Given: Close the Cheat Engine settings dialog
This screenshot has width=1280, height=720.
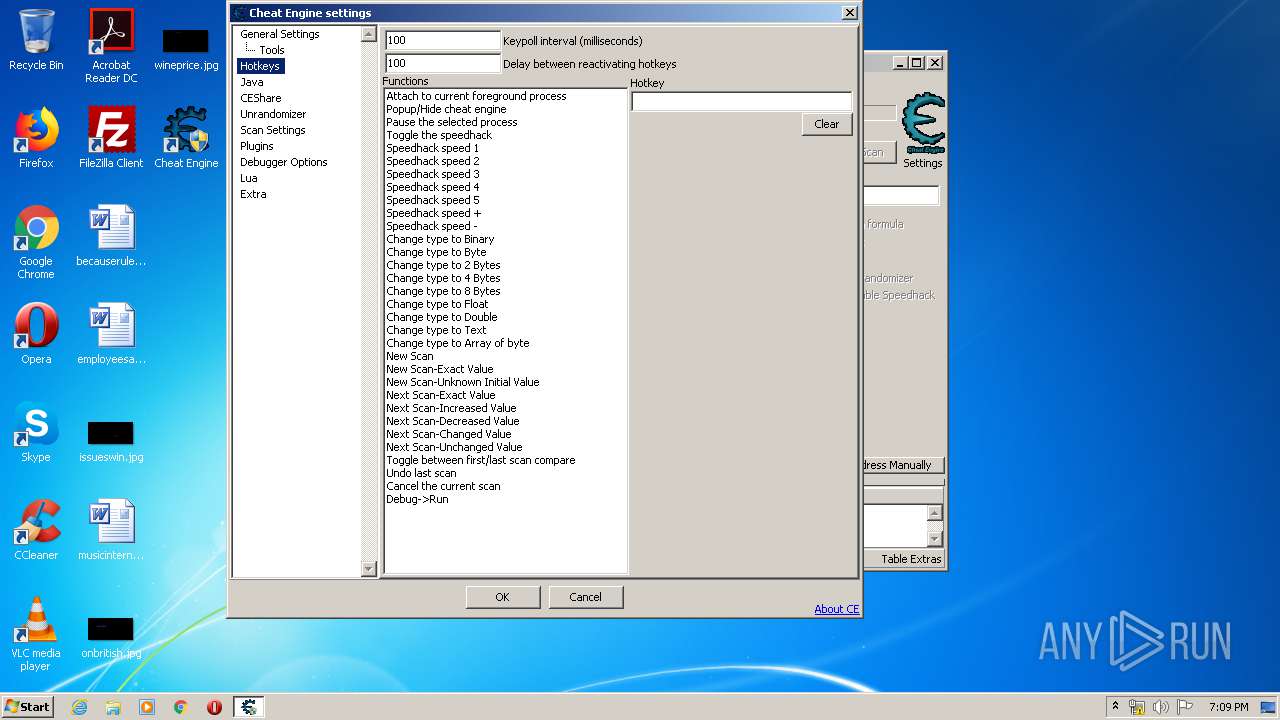Looking at the screenshot, I should coord(849,13).
